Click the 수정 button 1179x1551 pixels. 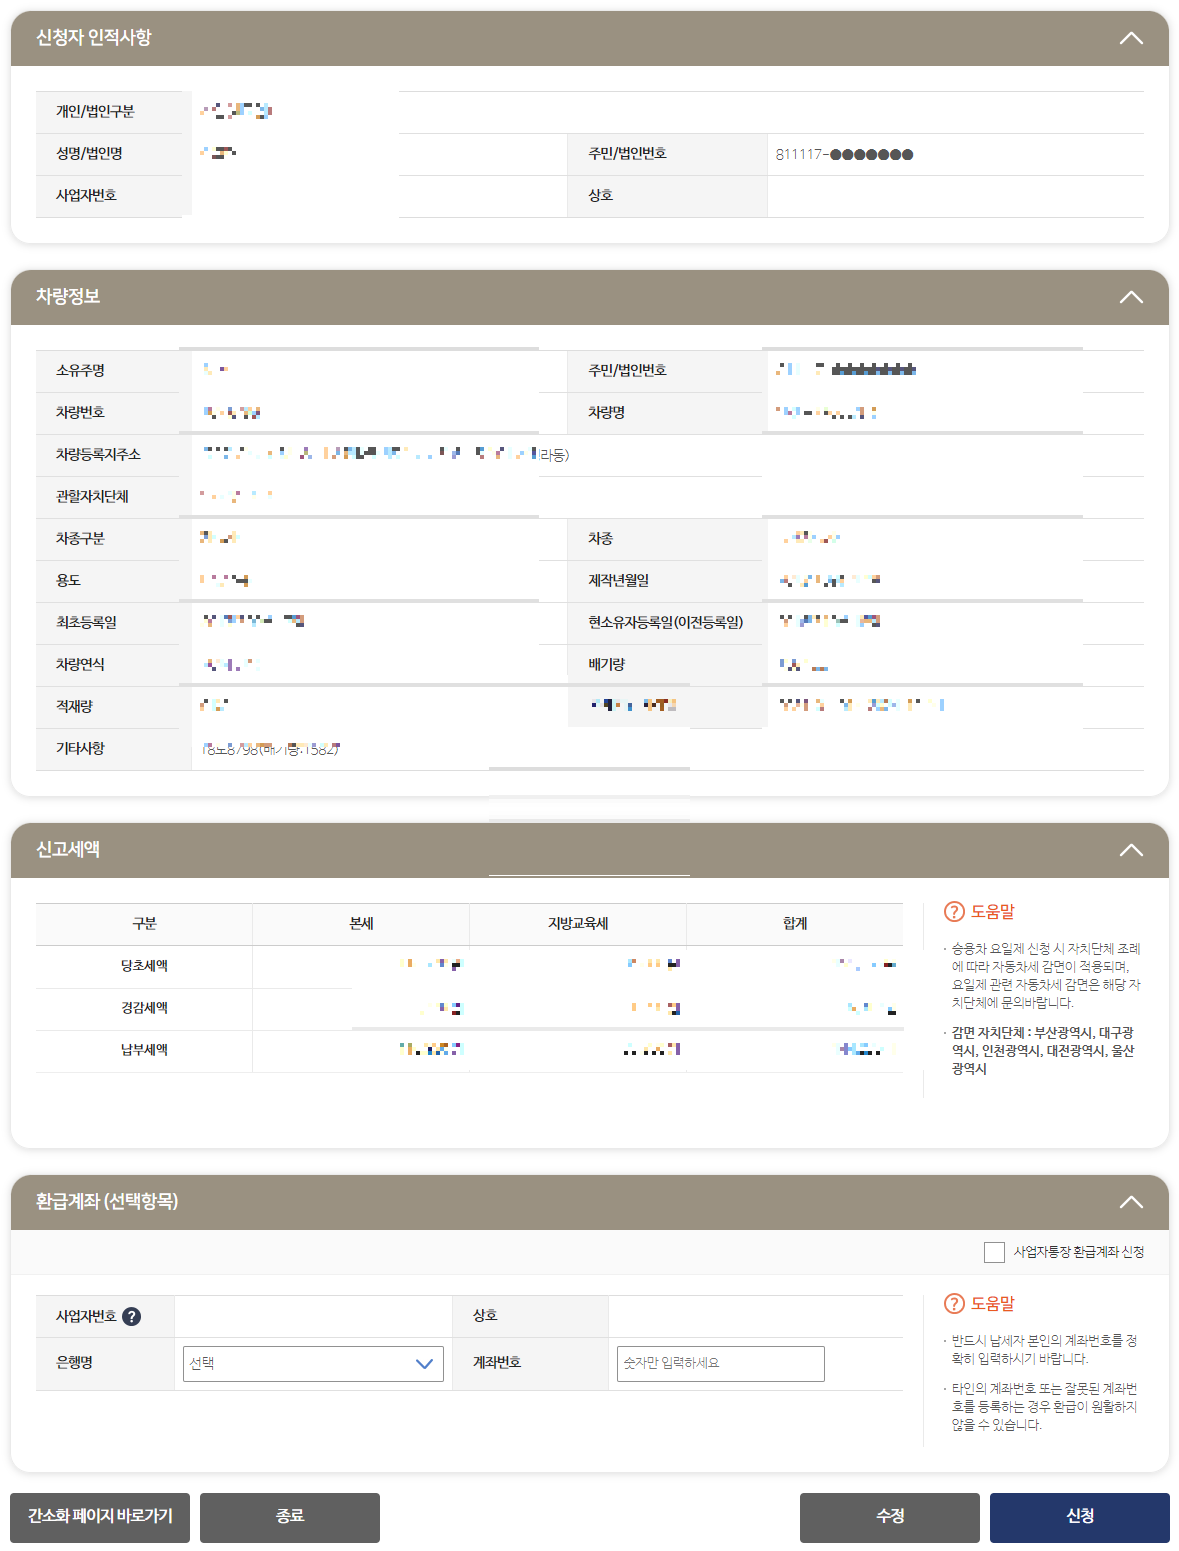point(888,1517)
